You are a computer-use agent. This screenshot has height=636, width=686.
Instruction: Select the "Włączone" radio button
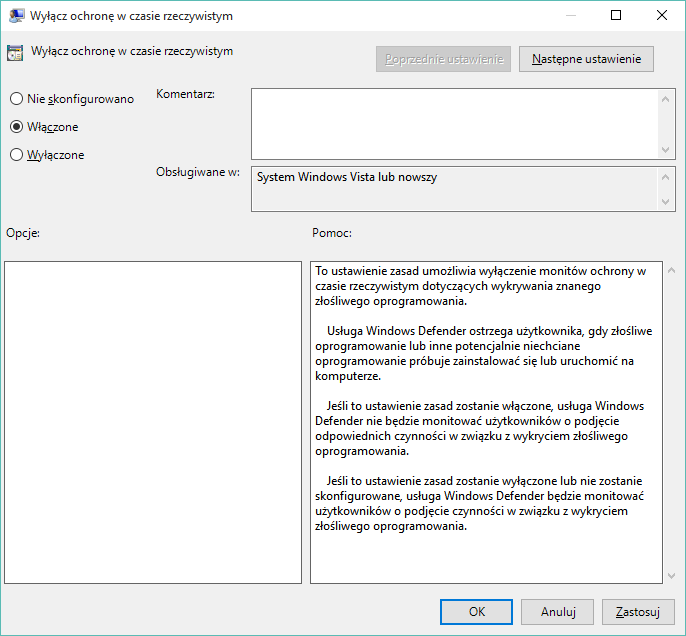point(44,127)
